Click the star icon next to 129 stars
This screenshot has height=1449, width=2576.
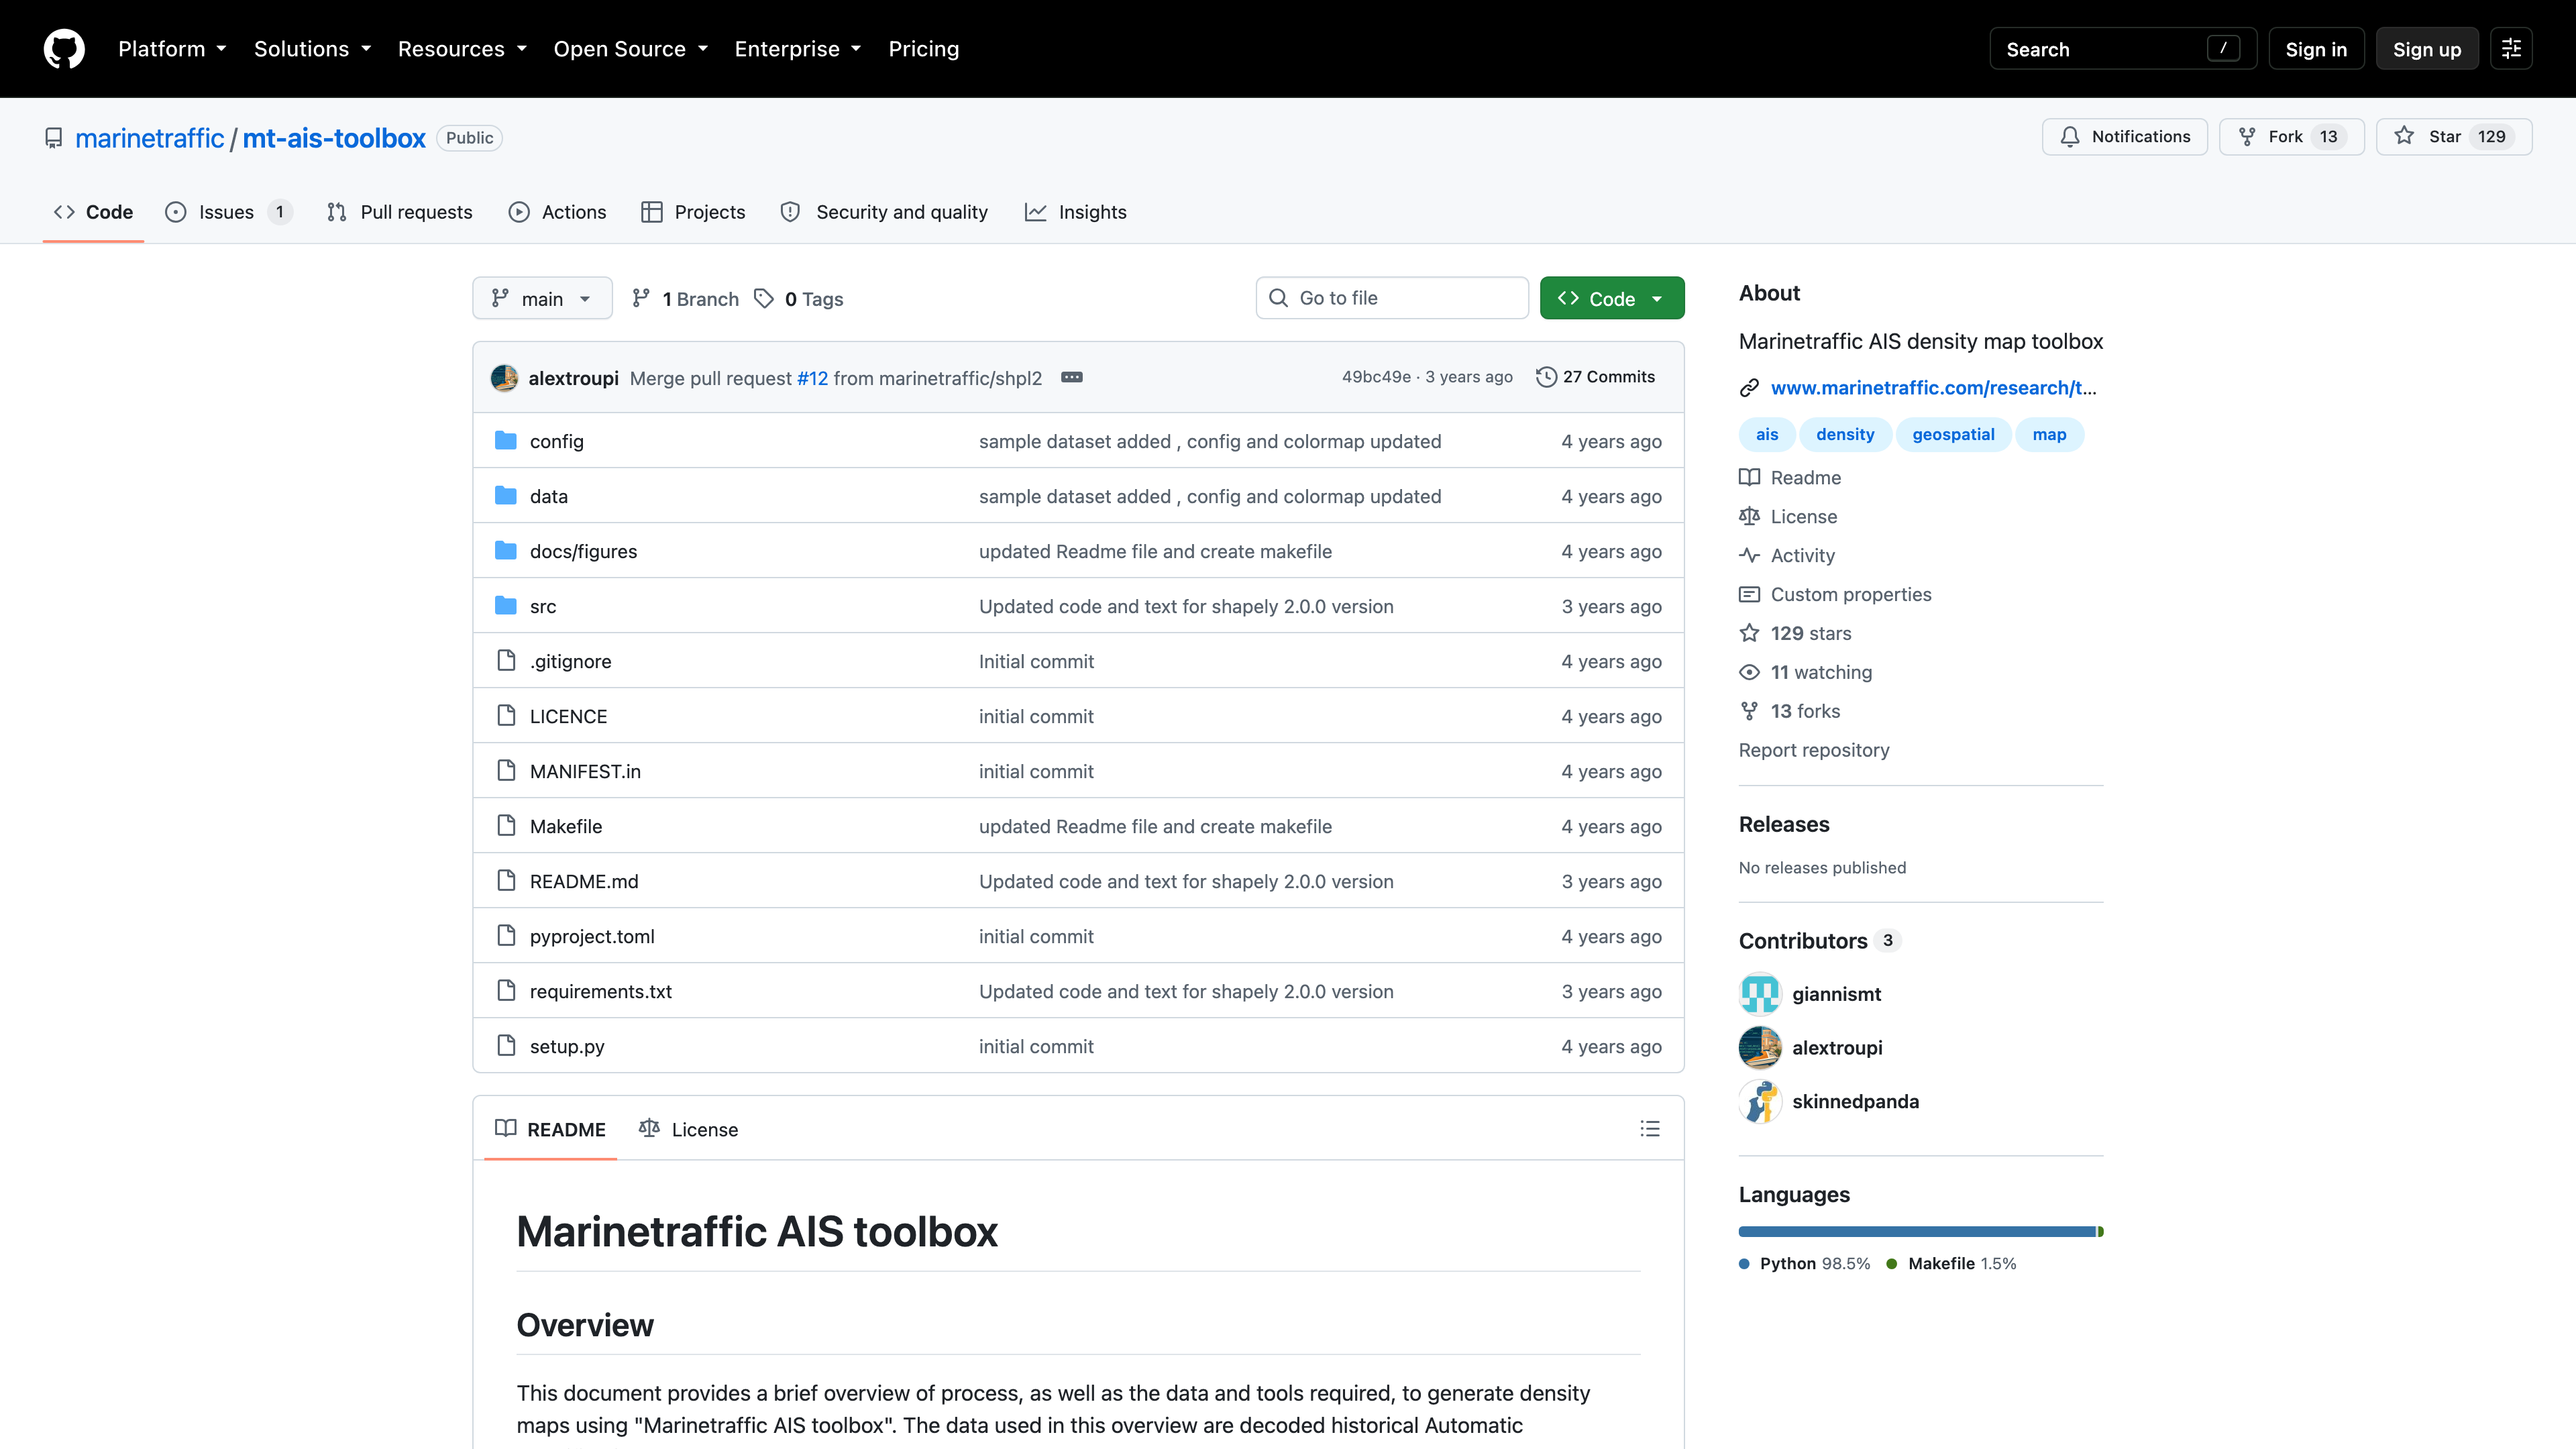click(x=1749, y=633)
